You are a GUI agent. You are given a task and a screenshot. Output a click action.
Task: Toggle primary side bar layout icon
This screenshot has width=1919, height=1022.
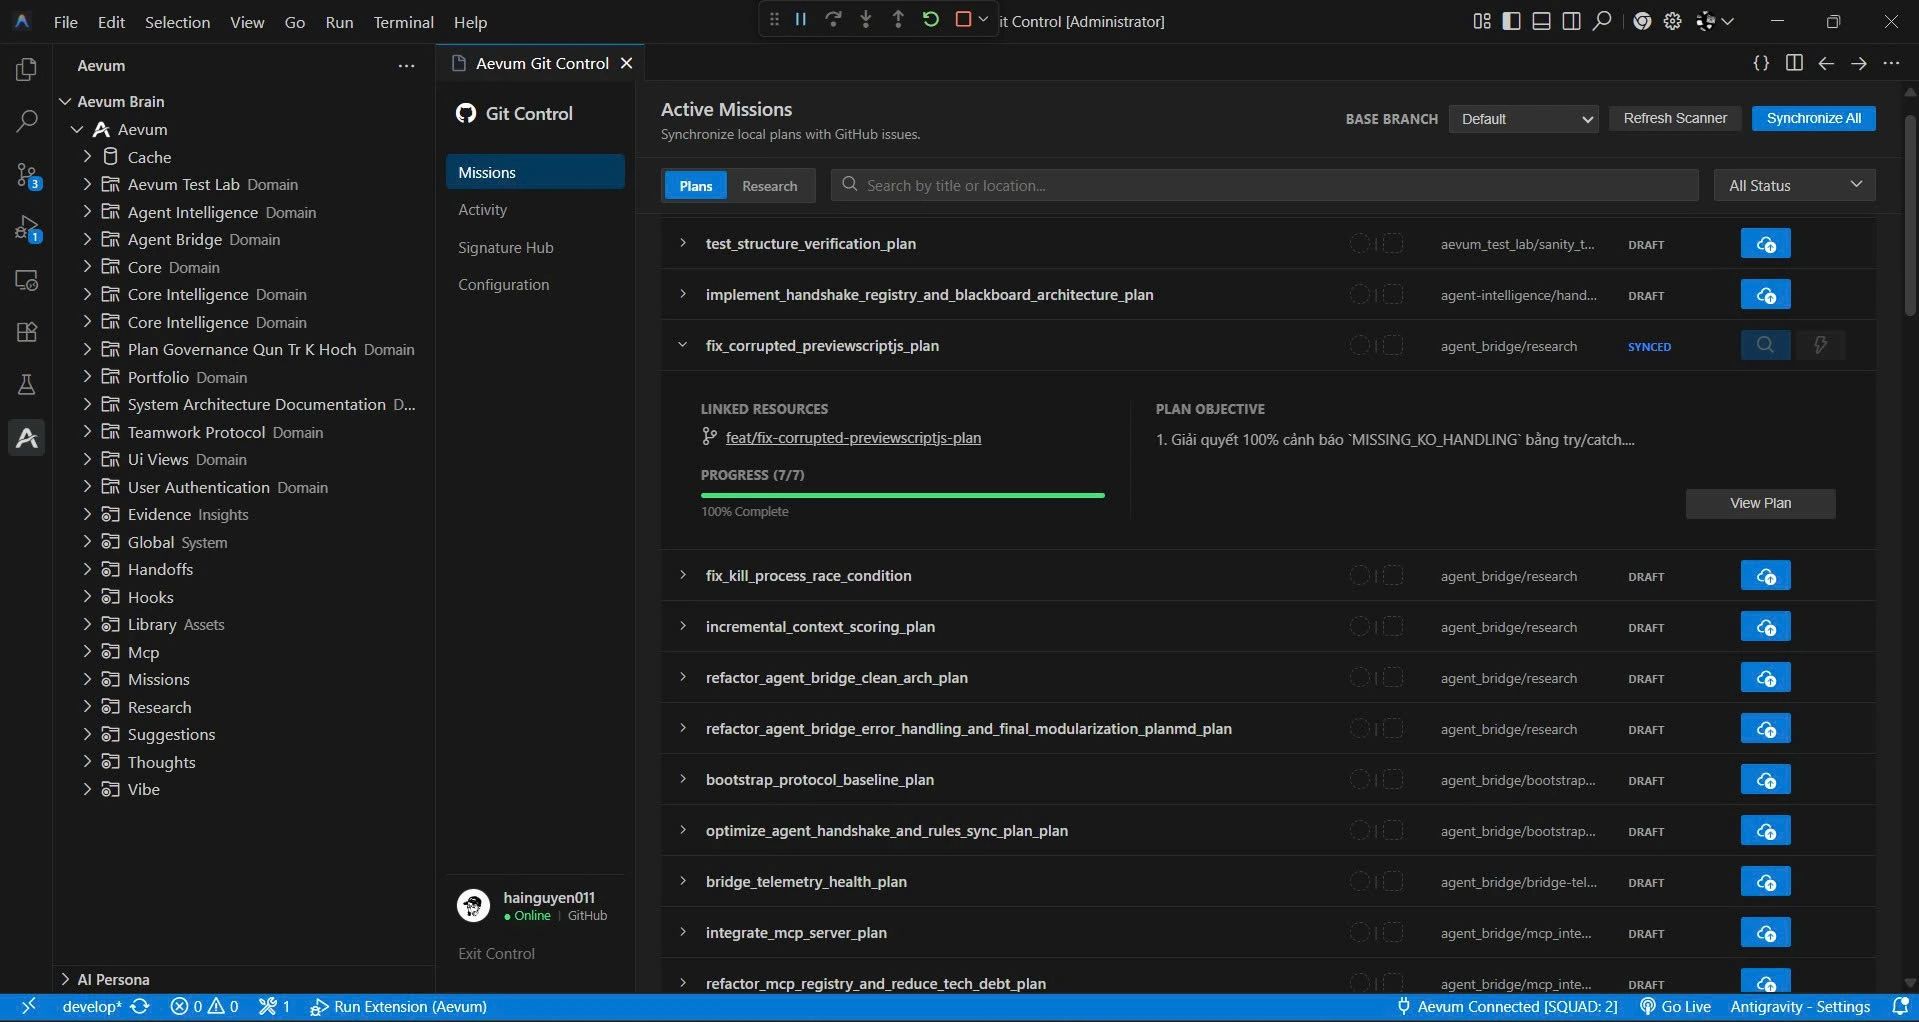click(1511, 21)
